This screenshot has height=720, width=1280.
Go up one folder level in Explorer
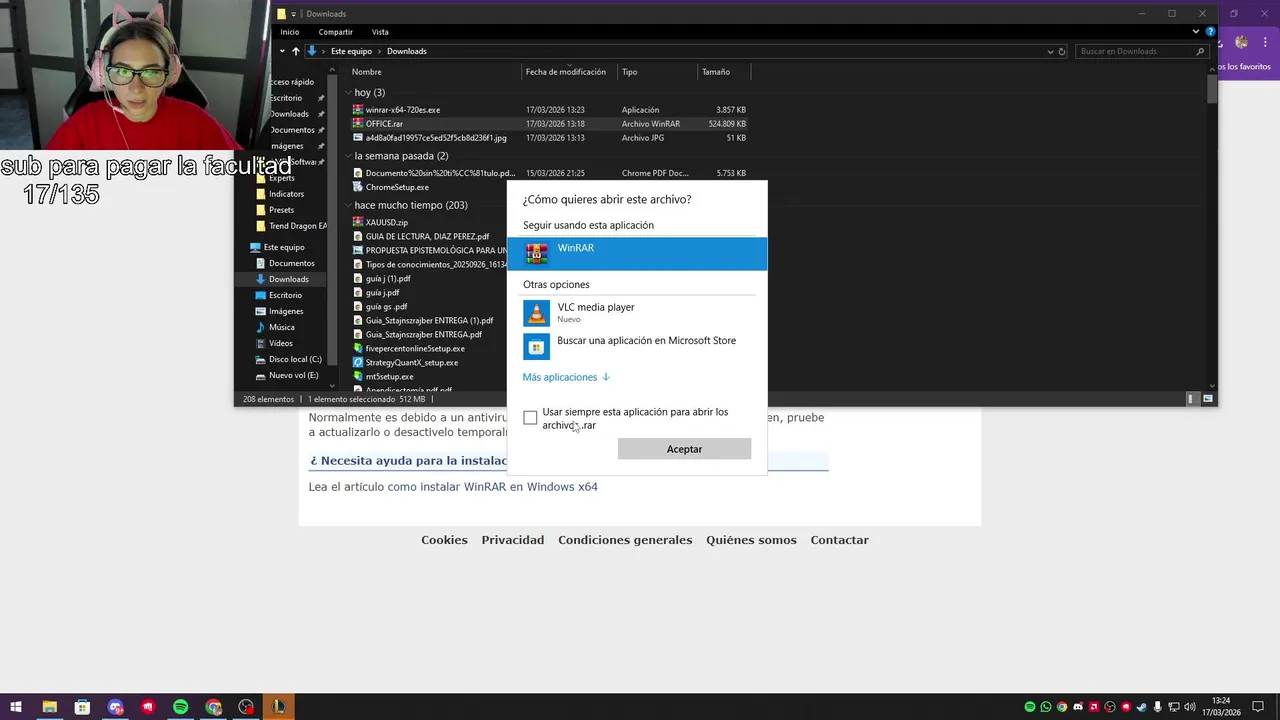(295, 51)
